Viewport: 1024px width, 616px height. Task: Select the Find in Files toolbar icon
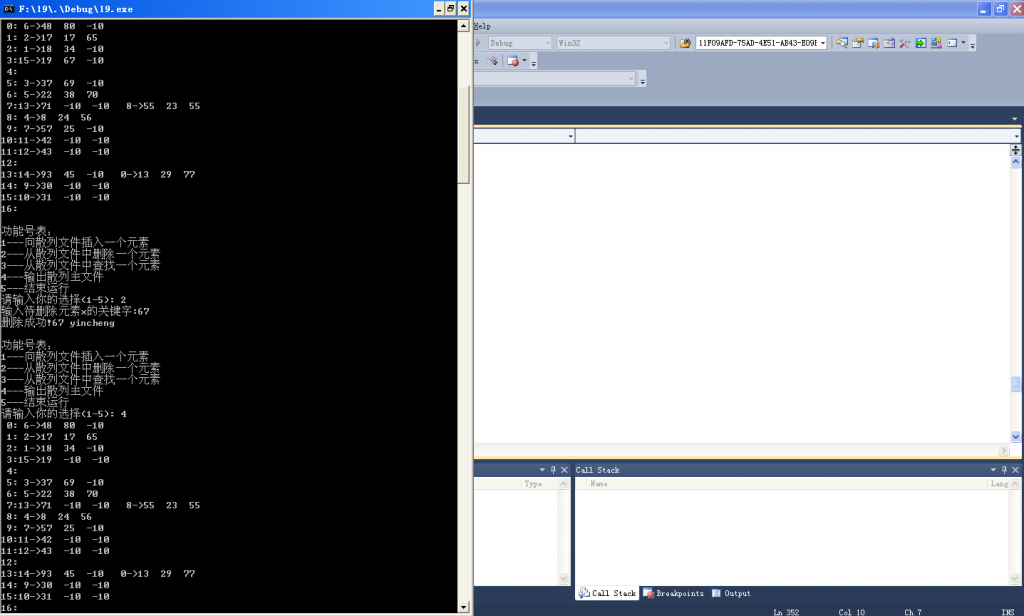pyautogui.click(x=844, y=43)
